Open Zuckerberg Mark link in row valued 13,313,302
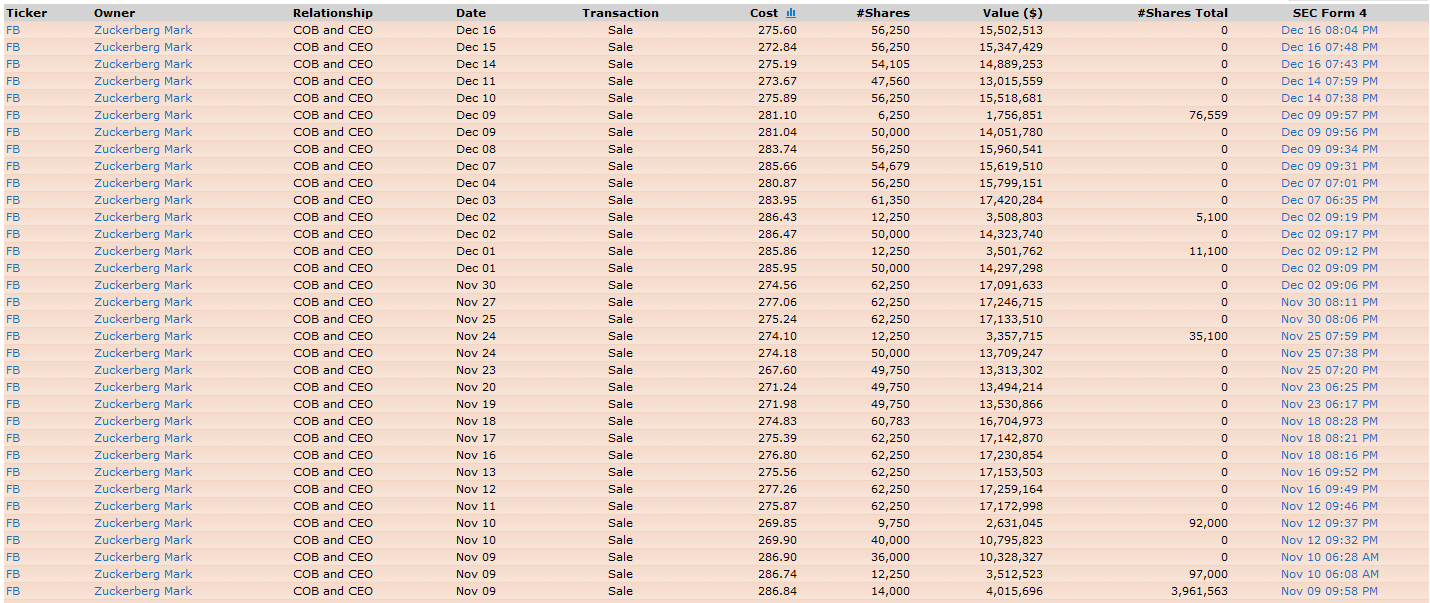Screen dimensions: 1430x603 pos(143,370)
